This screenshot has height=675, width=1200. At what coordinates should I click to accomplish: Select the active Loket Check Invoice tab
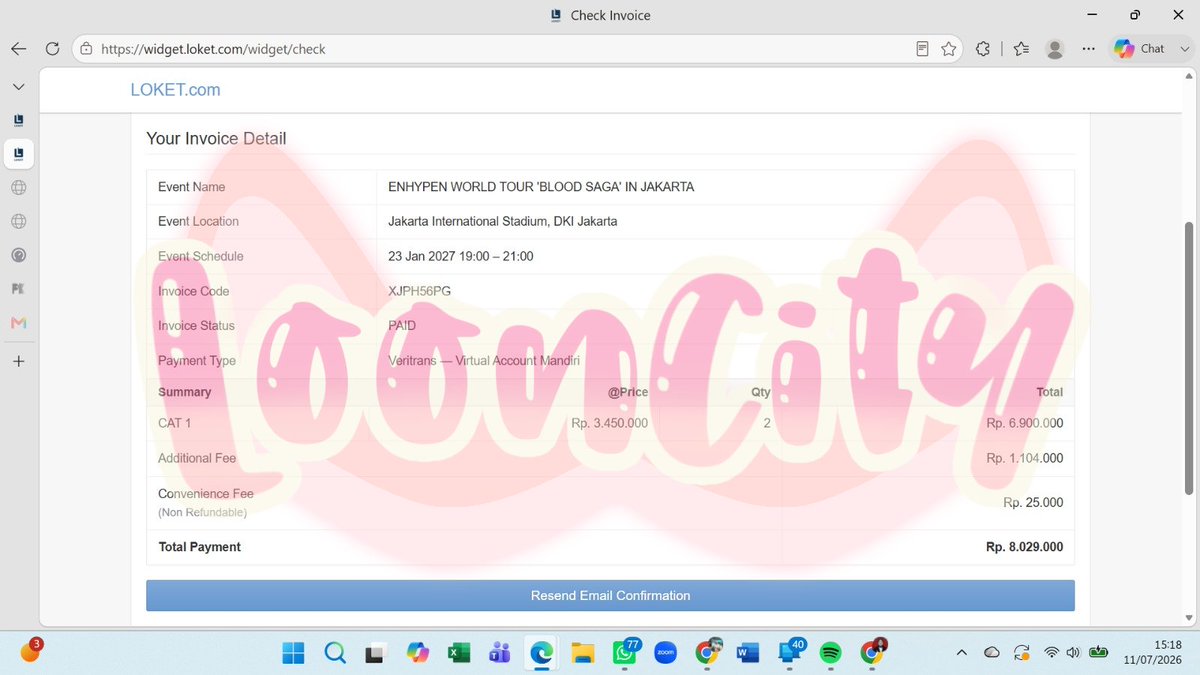[x=18, y=154]
